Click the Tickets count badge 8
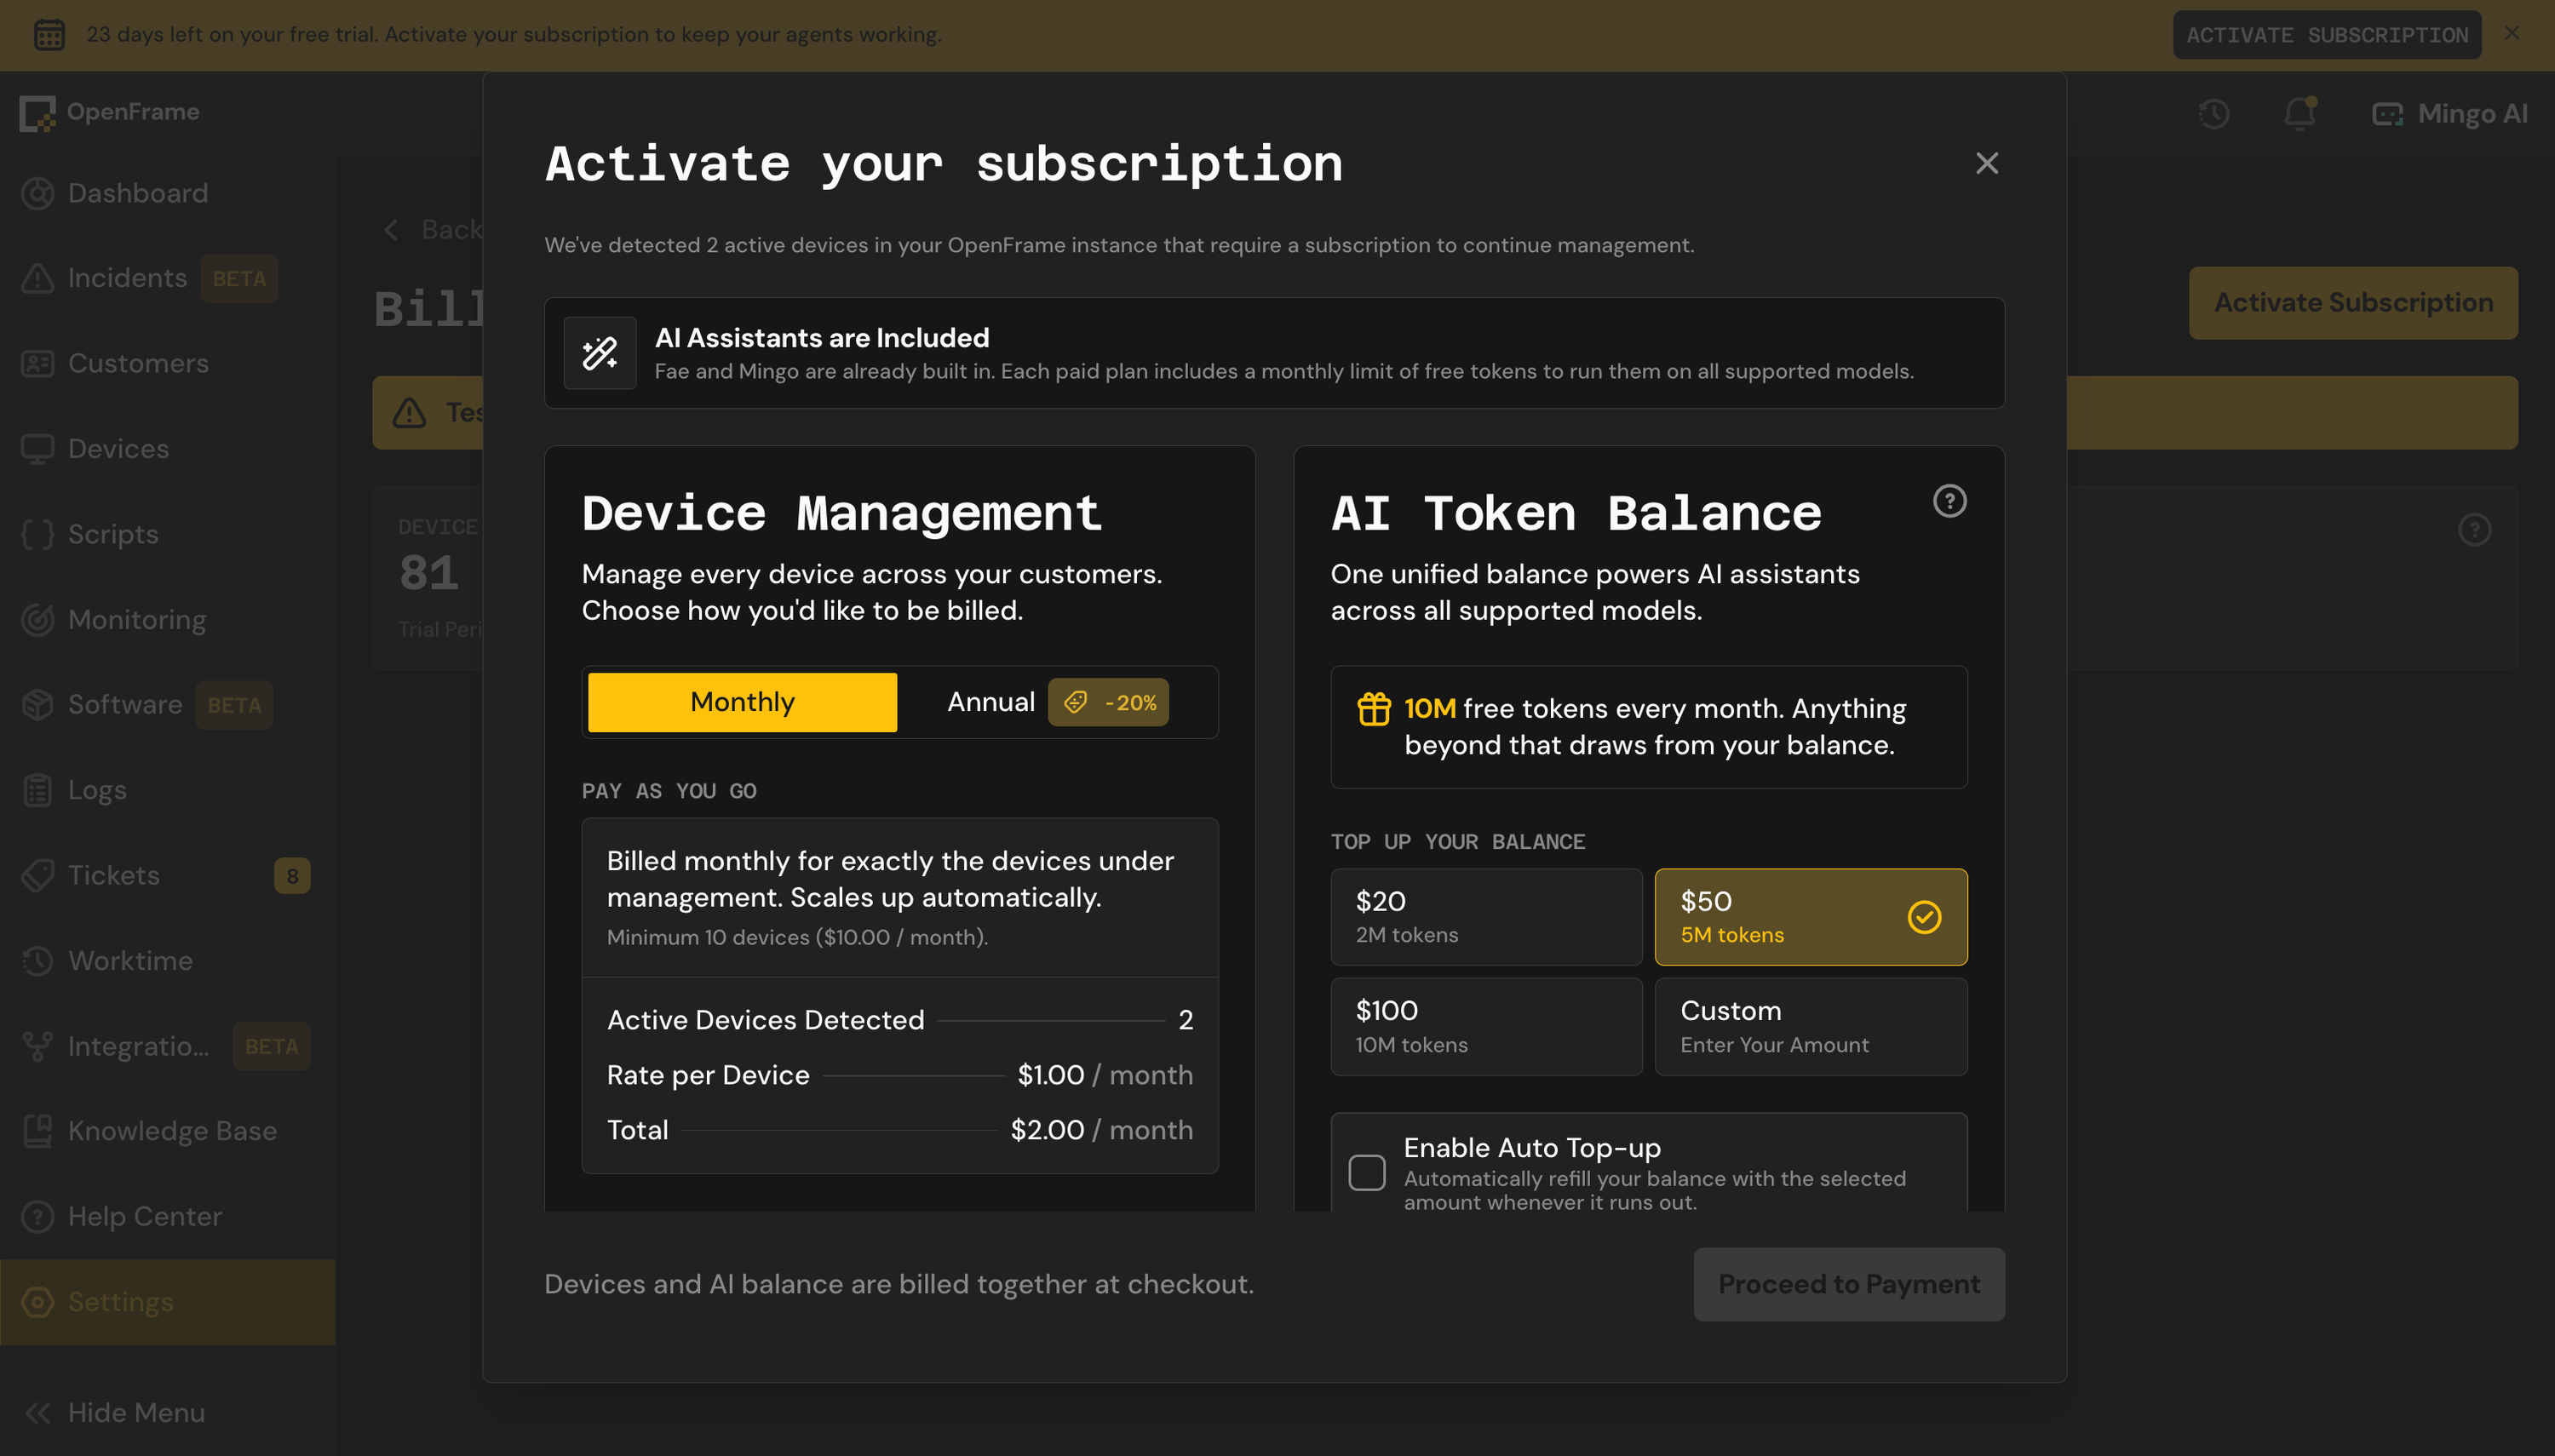The width and height of the screenshot is (2555, 1456). tap(292, 876)
